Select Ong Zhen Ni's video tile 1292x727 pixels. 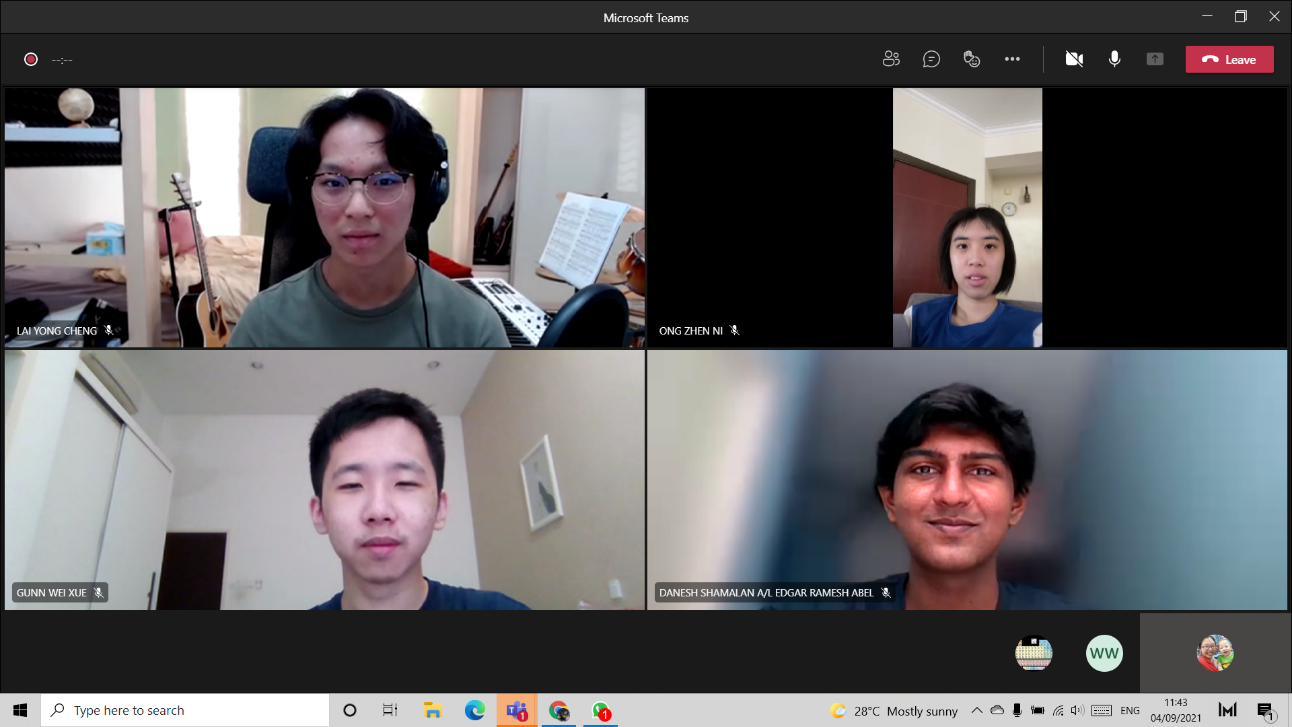click(967, 217)
